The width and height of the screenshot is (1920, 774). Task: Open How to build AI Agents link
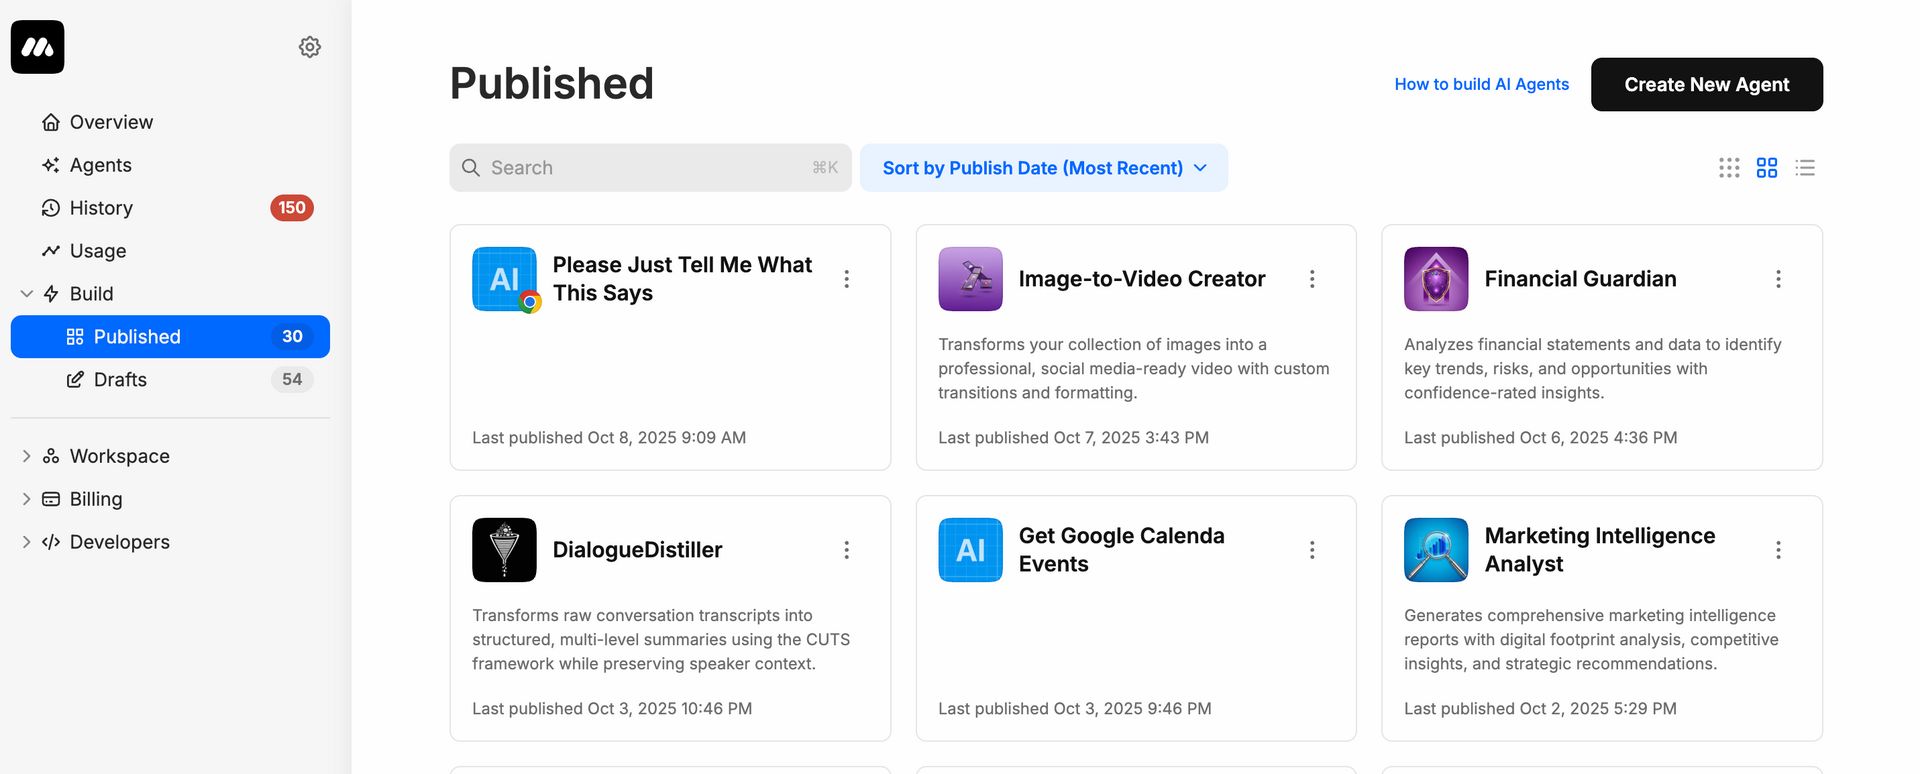1481,85
